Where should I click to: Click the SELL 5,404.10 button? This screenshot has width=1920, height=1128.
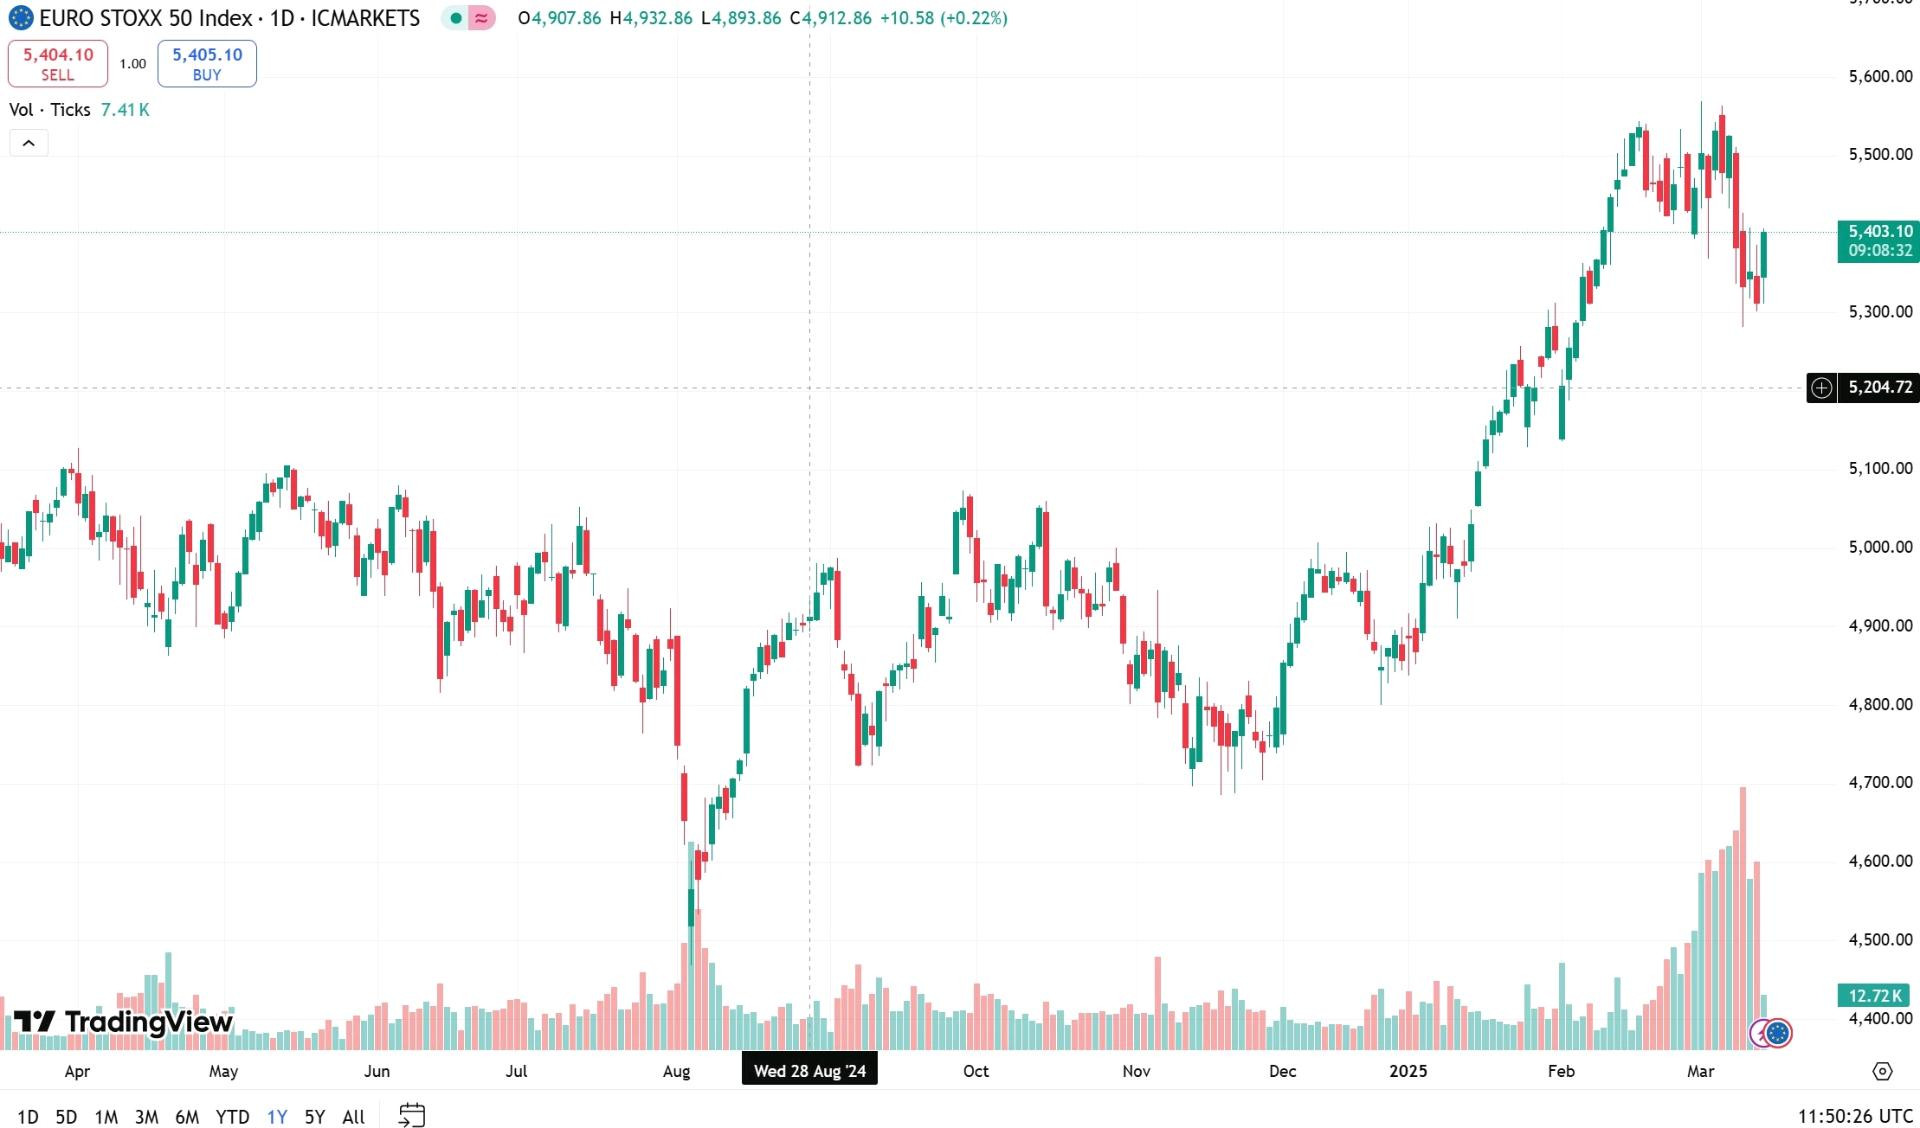click(58, 64)
